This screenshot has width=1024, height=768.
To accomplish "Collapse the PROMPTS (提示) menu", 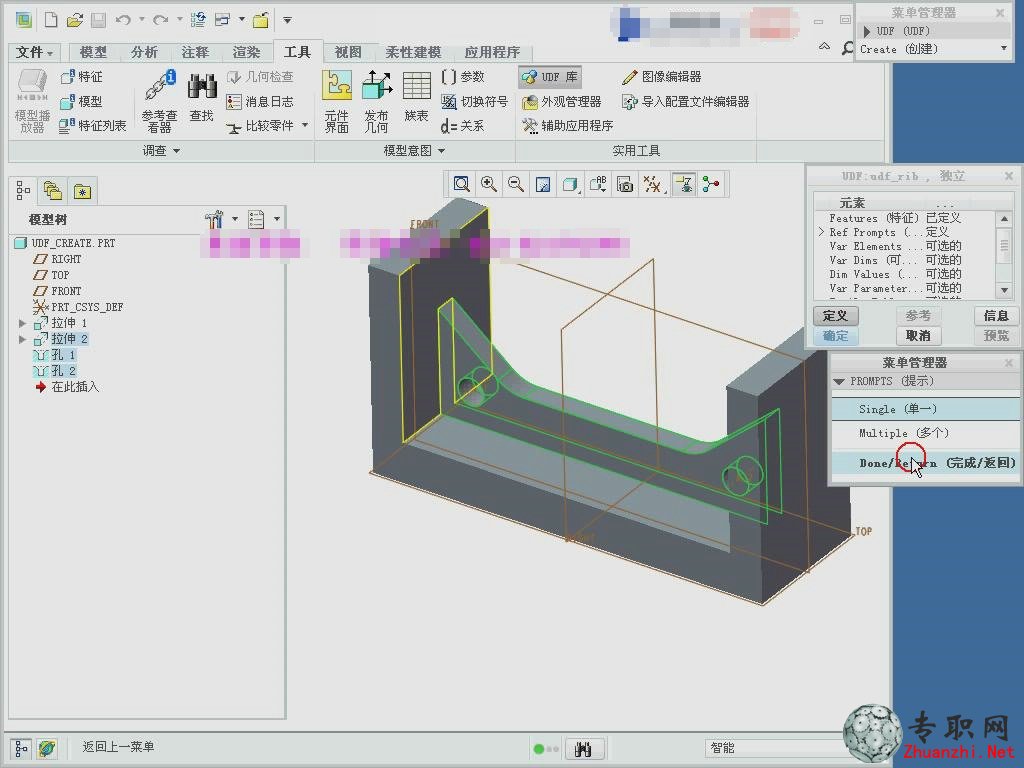I will click(839, 381).
